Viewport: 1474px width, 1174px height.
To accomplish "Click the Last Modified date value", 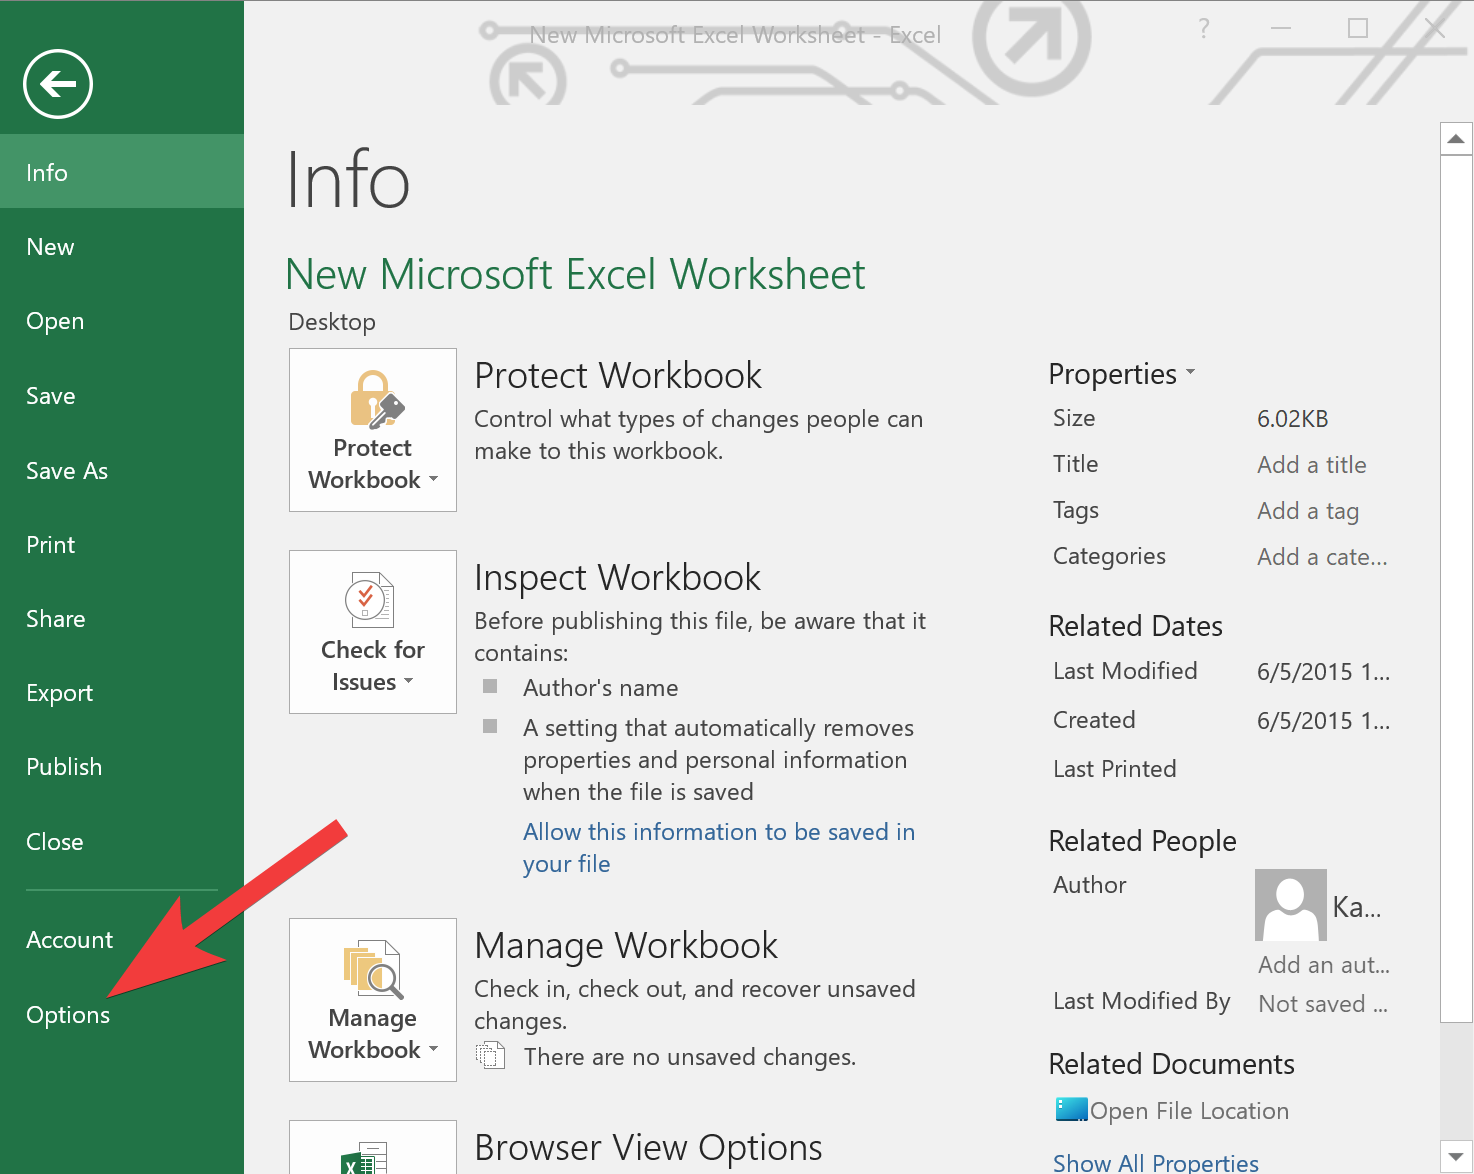I will click(x=1323, y=672).
